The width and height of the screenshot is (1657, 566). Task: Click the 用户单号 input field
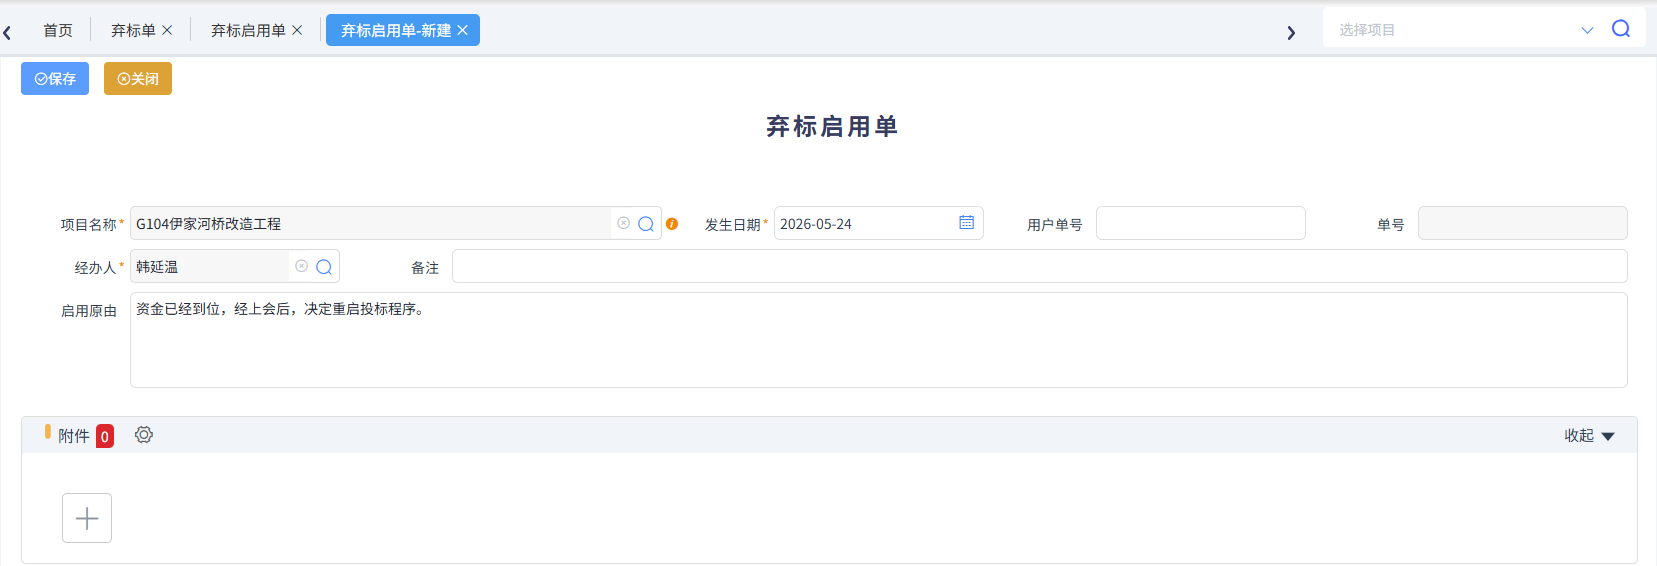tap(1201, 223)
